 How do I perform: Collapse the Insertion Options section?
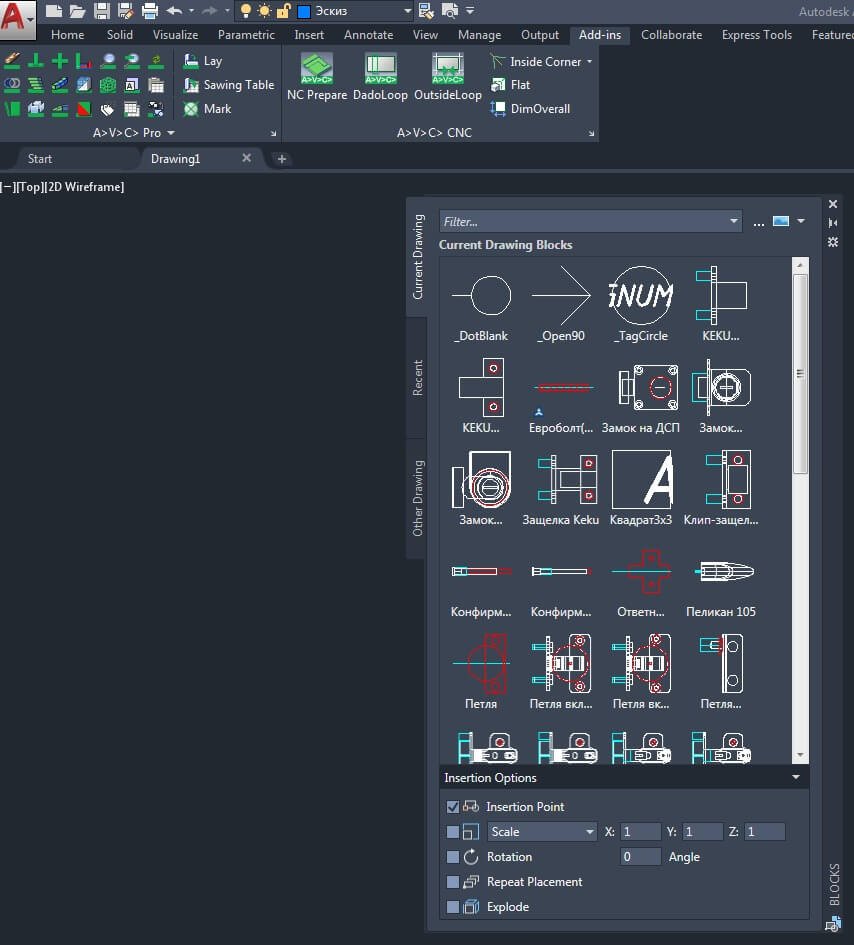pyautogui.click(x=796, y=777)
